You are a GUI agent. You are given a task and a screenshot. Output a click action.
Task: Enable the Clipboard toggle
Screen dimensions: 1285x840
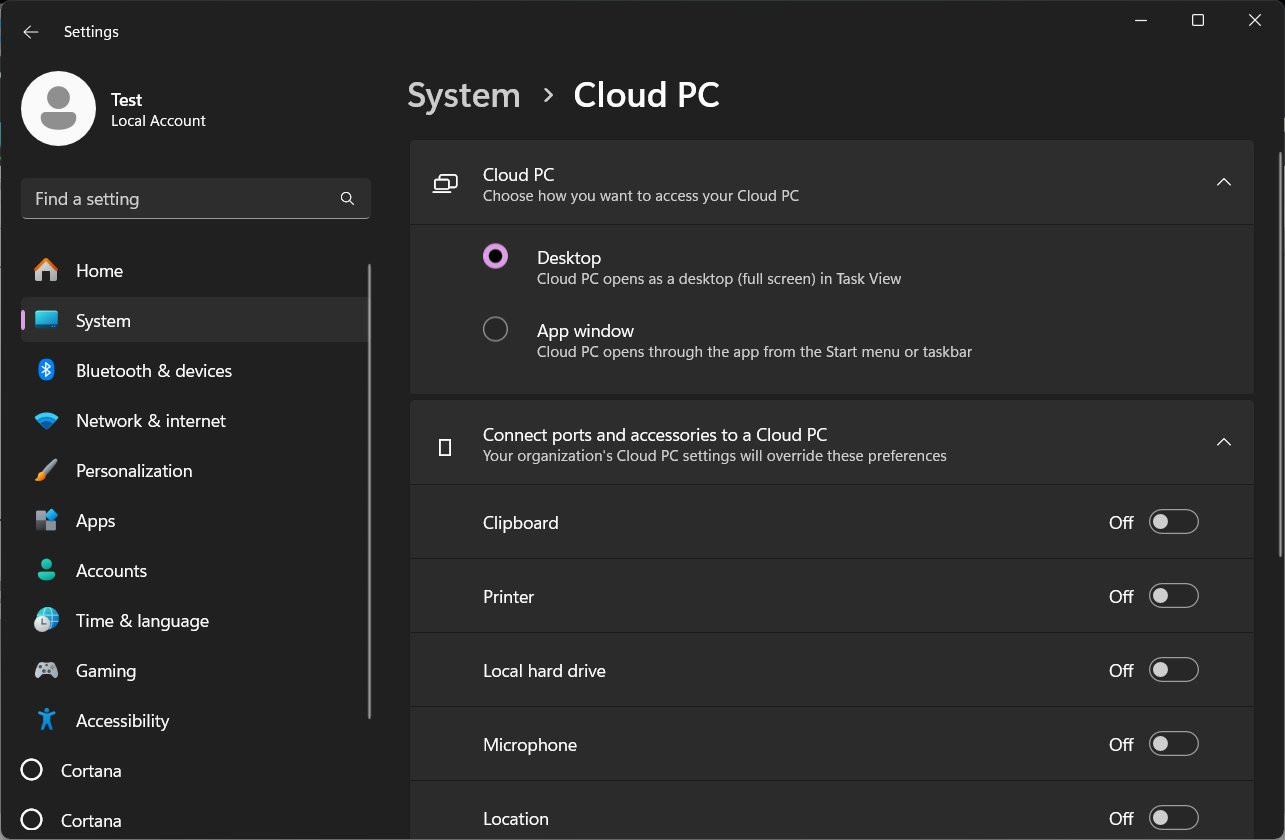pyautogui.click(x=1173, y=521)
